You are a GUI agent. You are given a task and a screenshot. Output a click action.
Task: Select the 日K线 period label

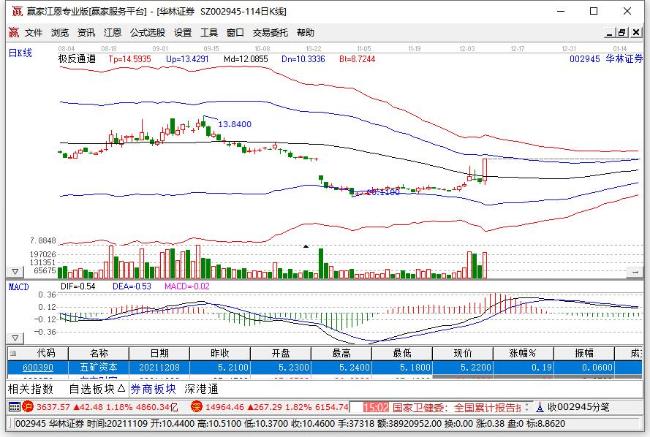(x=20, y=53)
